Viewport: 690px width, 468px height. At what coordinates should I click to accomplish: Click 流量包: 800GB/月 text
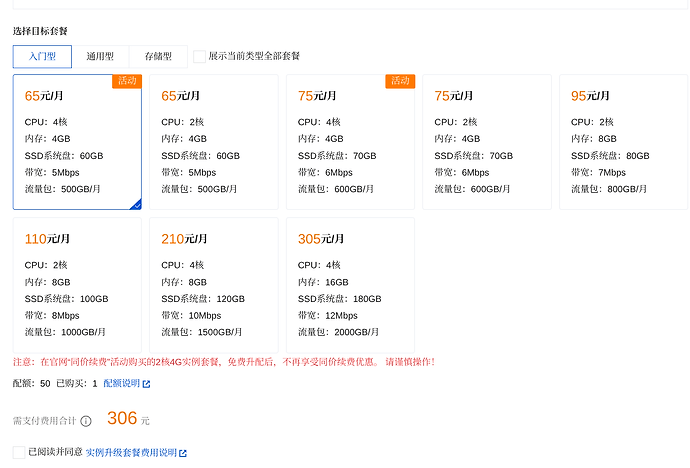(x=609, y=189)
